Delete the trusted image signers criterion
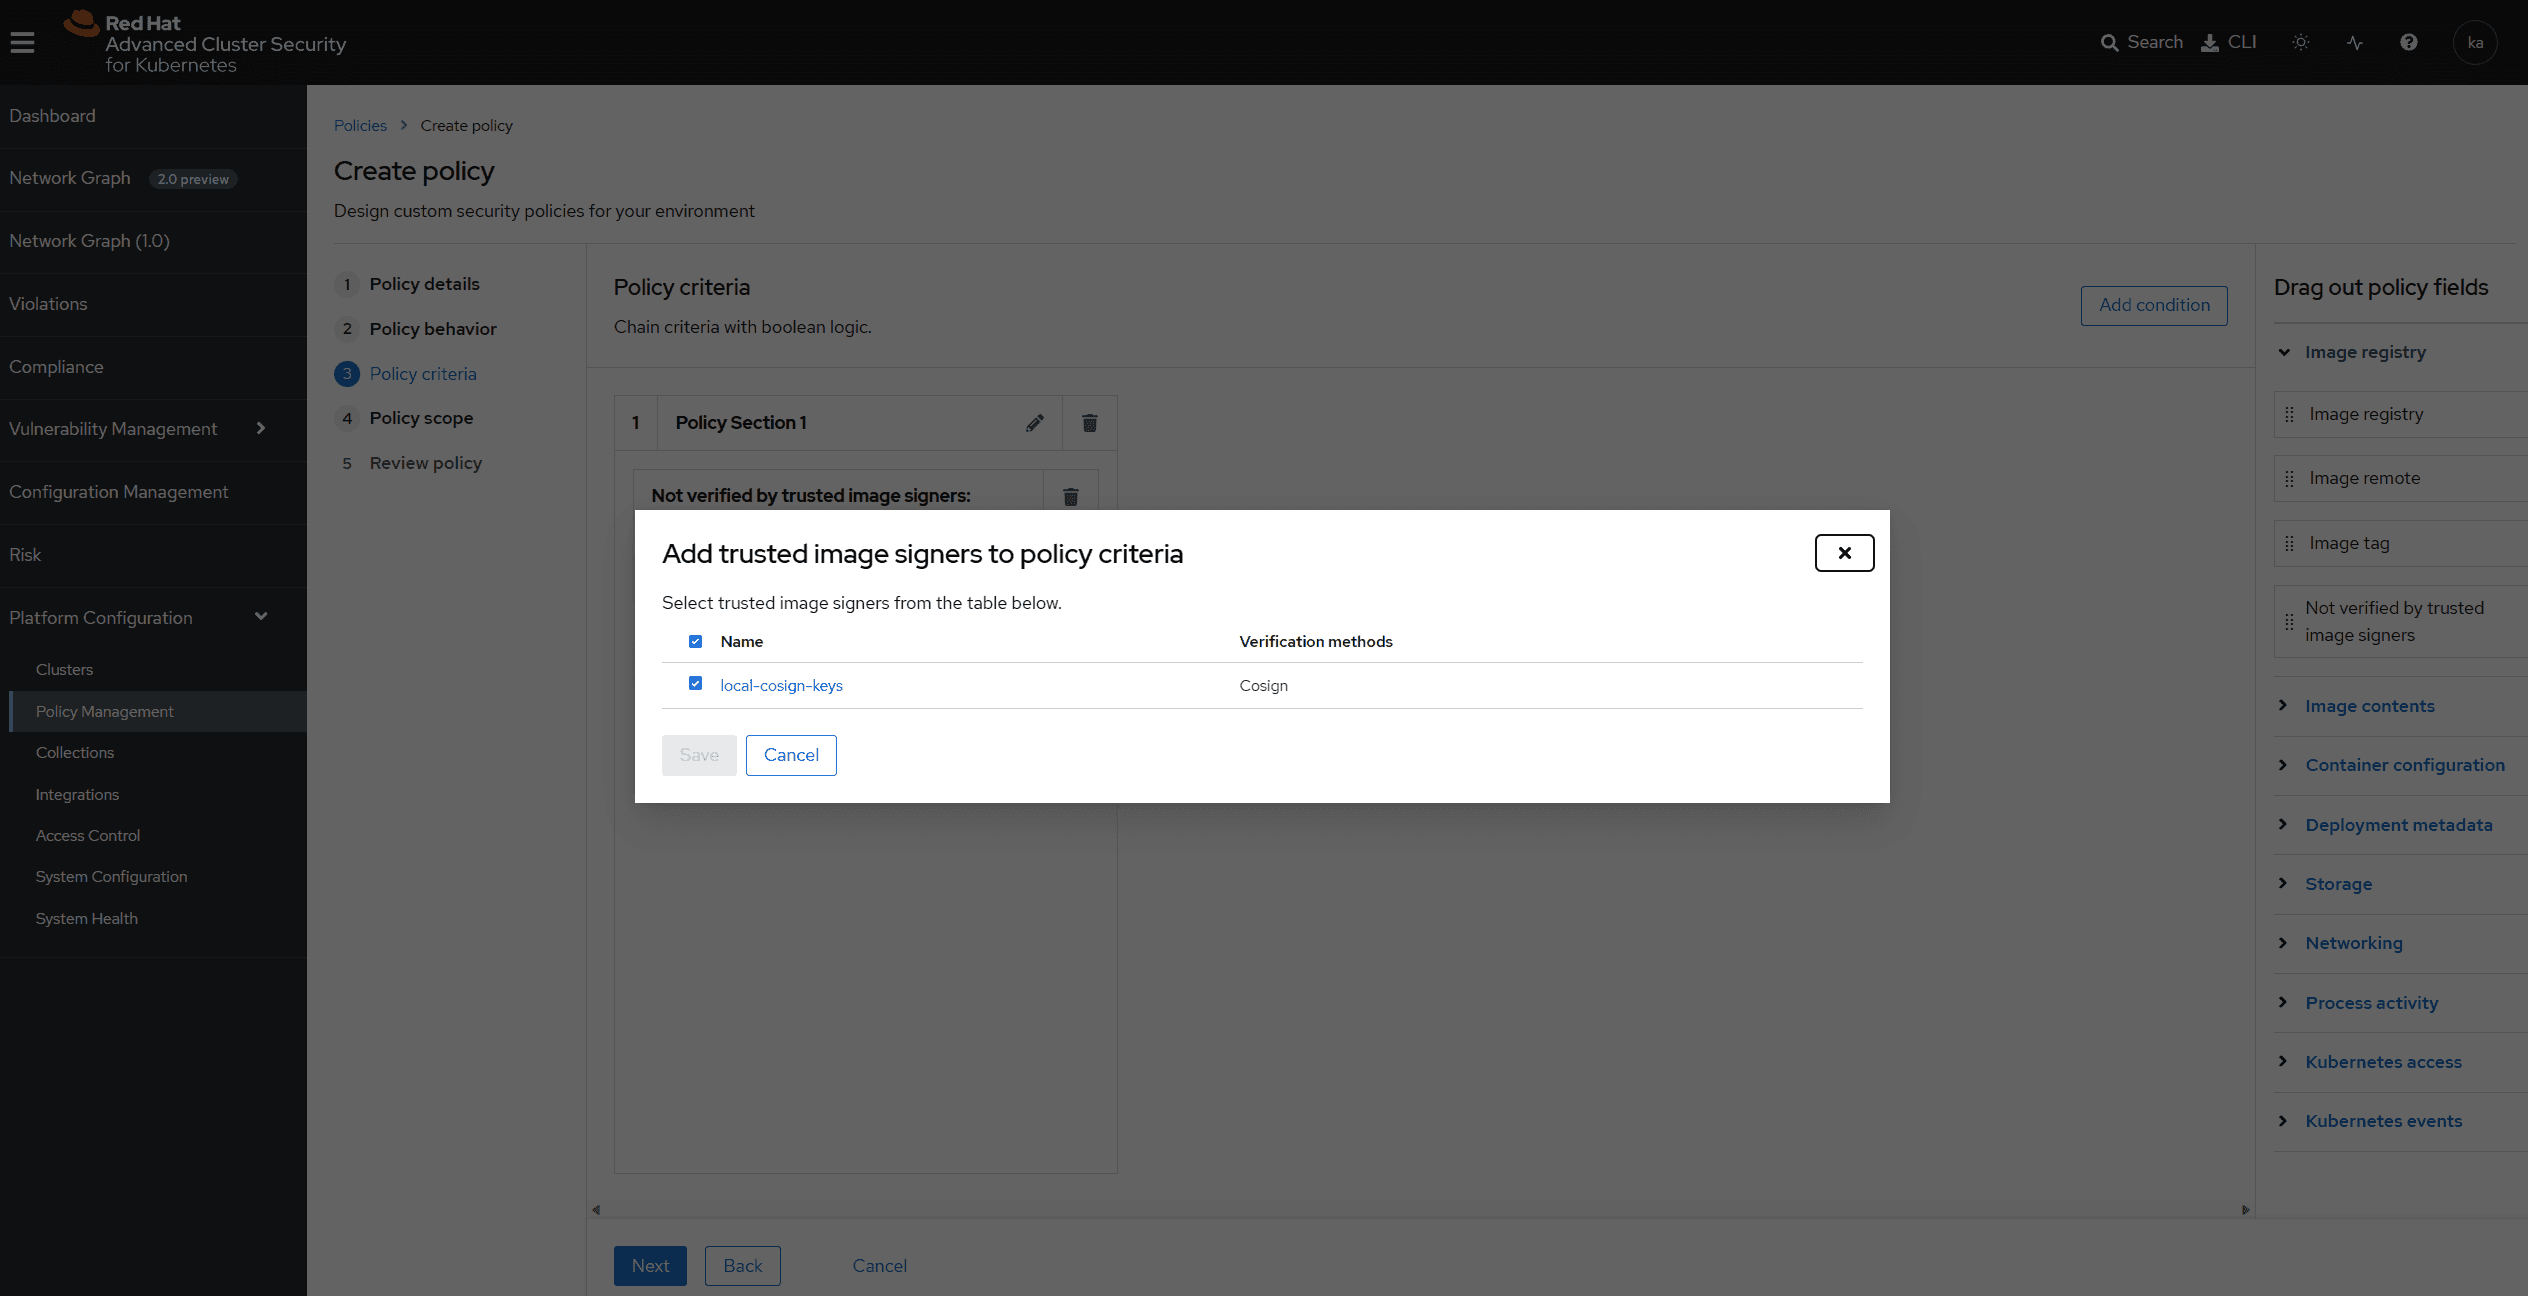 1071,496
